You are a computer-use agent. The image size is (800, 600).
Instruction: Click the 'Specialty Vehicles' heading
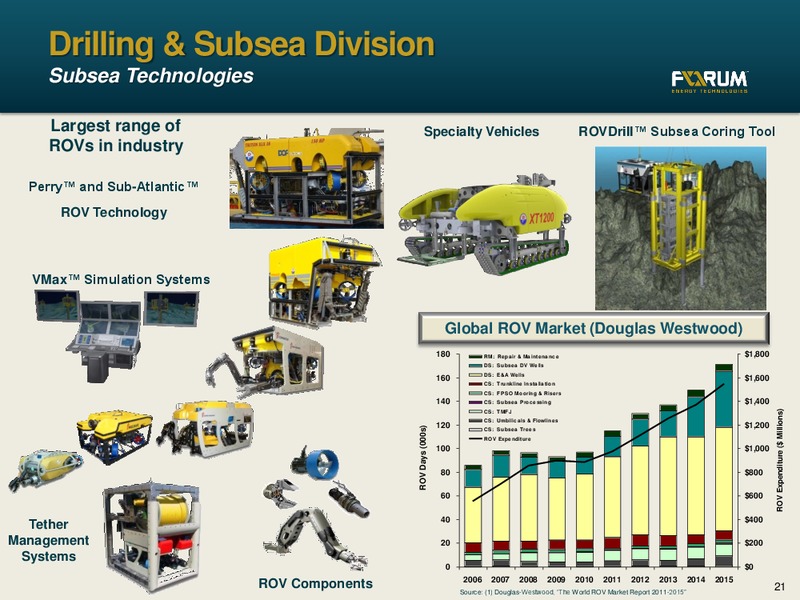pyautogui.click(x=481, y=132)
